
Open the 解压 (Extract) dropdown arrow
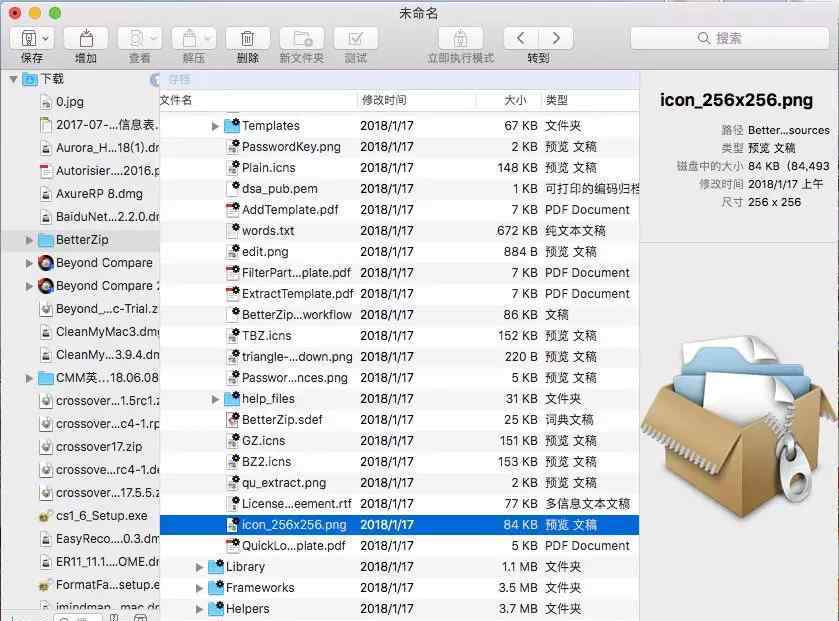point(208,39)
